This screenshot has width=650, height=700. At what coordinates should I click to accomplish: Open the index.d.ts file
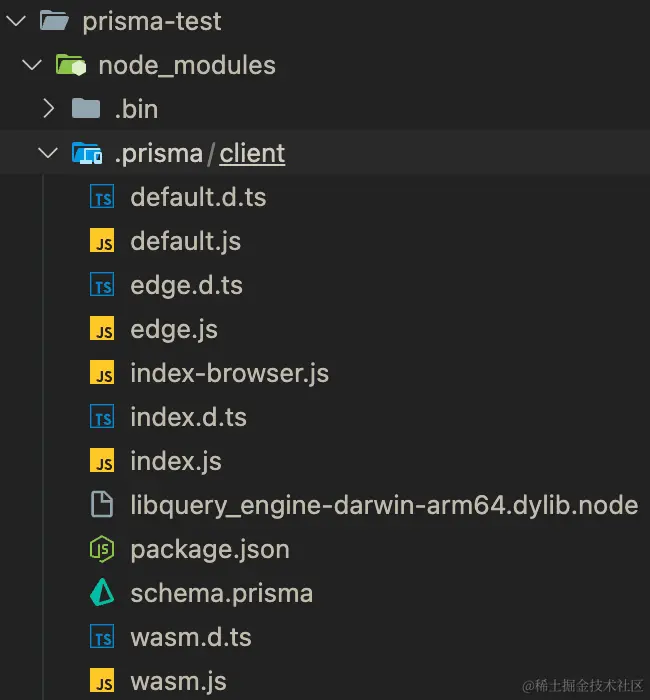[188, 417]
